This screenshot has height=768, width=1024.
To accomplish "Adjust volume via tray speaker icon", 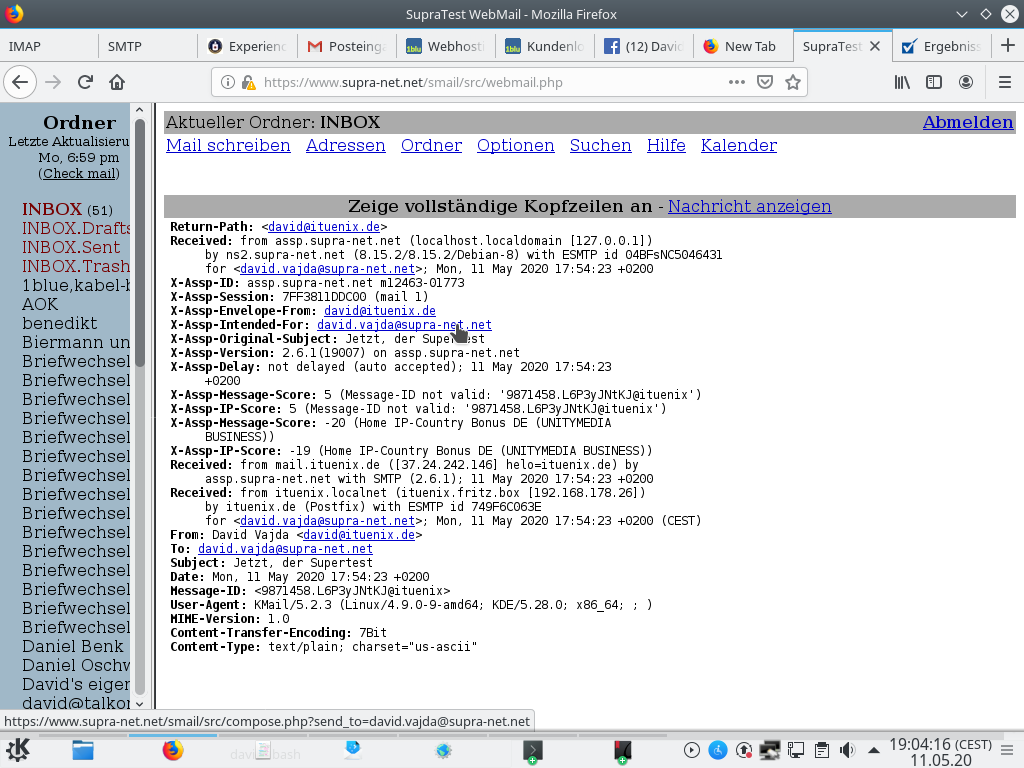I will [x=847, y=750].
